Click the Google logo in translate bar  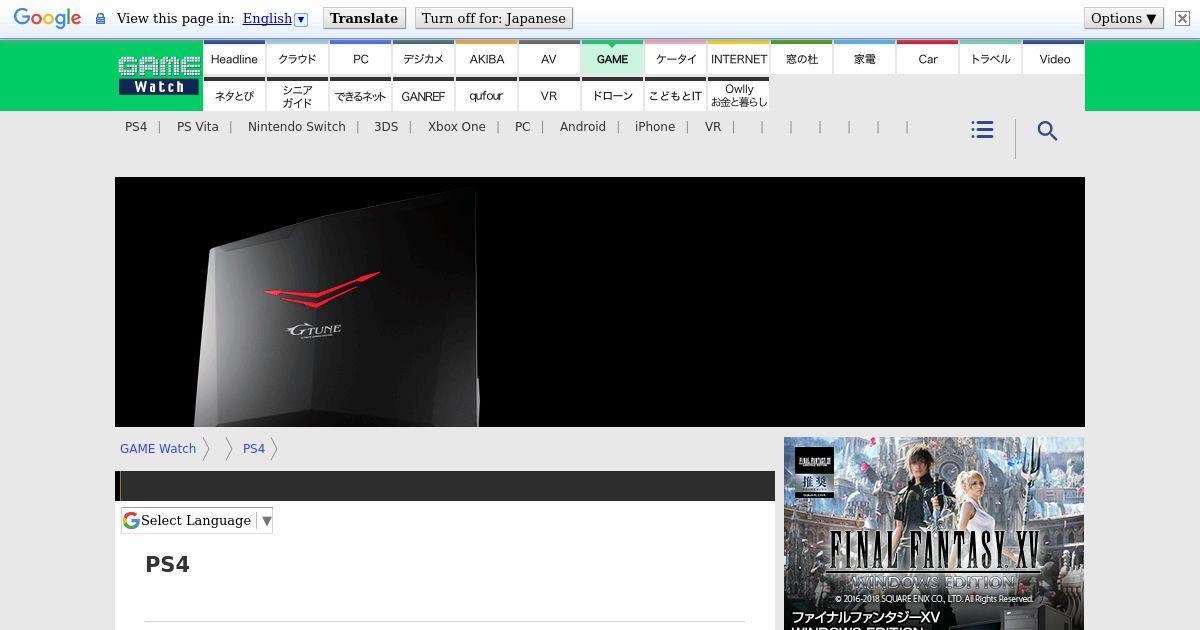47,18
